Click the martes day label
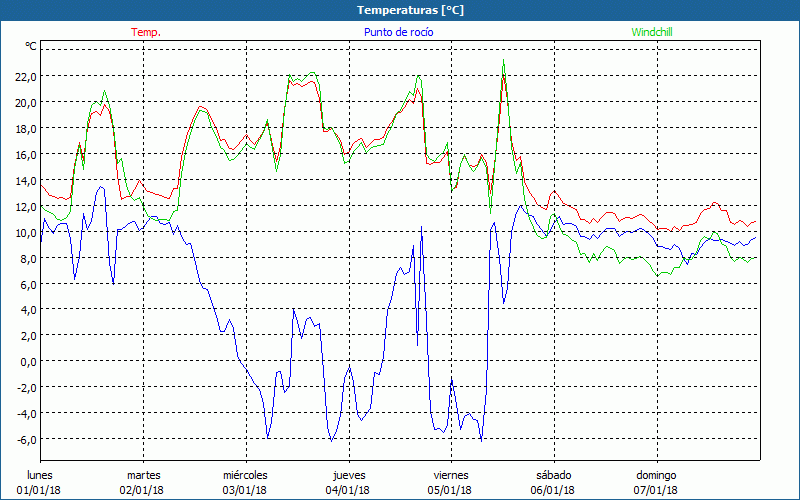The height and width of the screenshot is (500, 800). tap(143, 475)
